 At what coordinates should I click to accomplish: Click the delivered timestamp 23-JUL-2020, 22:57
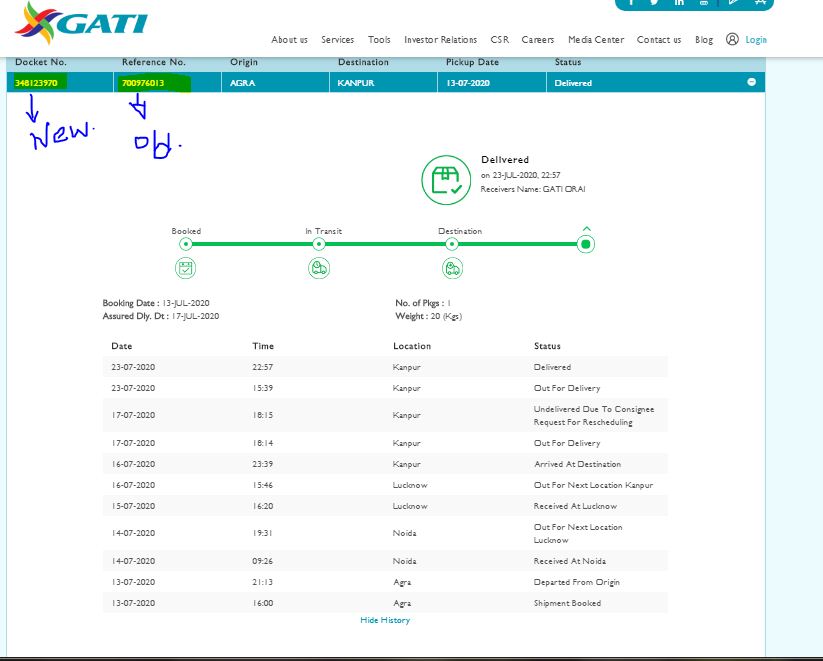pyautogui.click(x=521, y=175)
